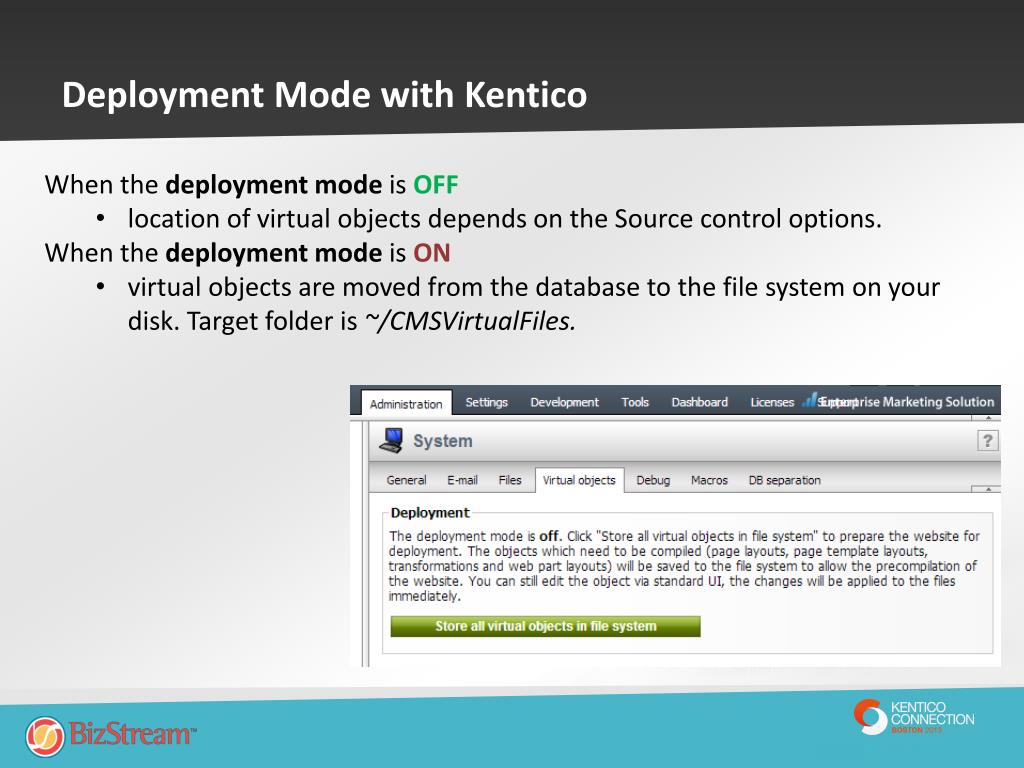Switch to the Files system tab
The height and width of the screenshot is (768, 1024).
click(510, 480)
